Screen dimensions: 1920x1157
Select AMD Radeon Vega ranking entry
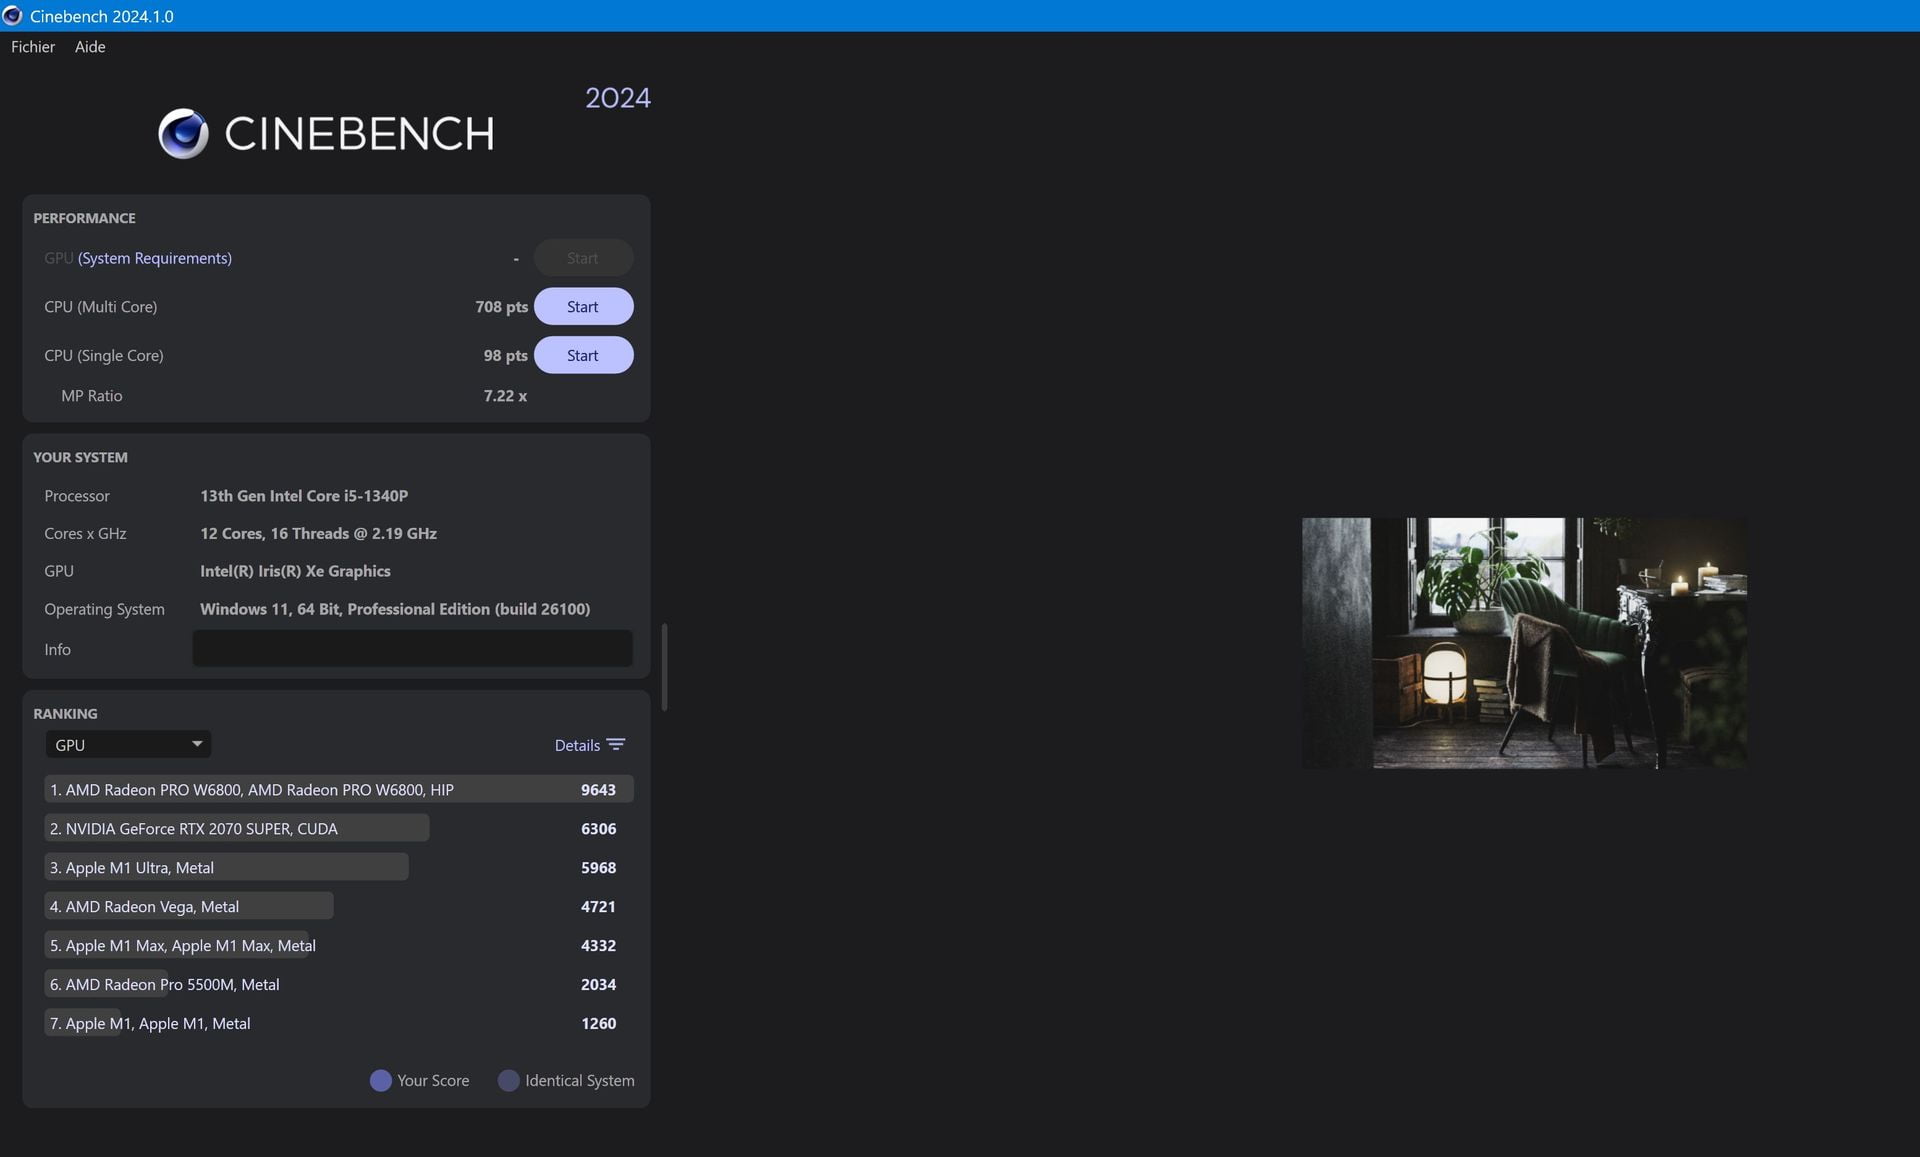click(x=339, y=907)
